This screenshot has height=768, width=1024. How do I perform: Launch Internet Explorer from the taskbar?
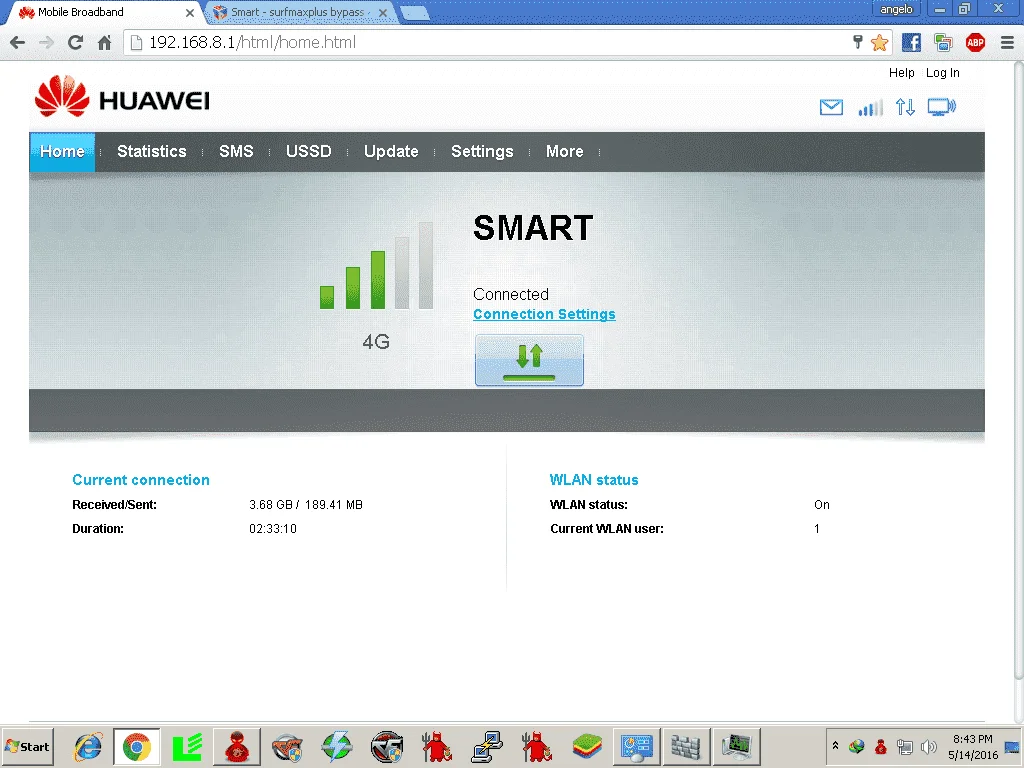tap(88, 746)
